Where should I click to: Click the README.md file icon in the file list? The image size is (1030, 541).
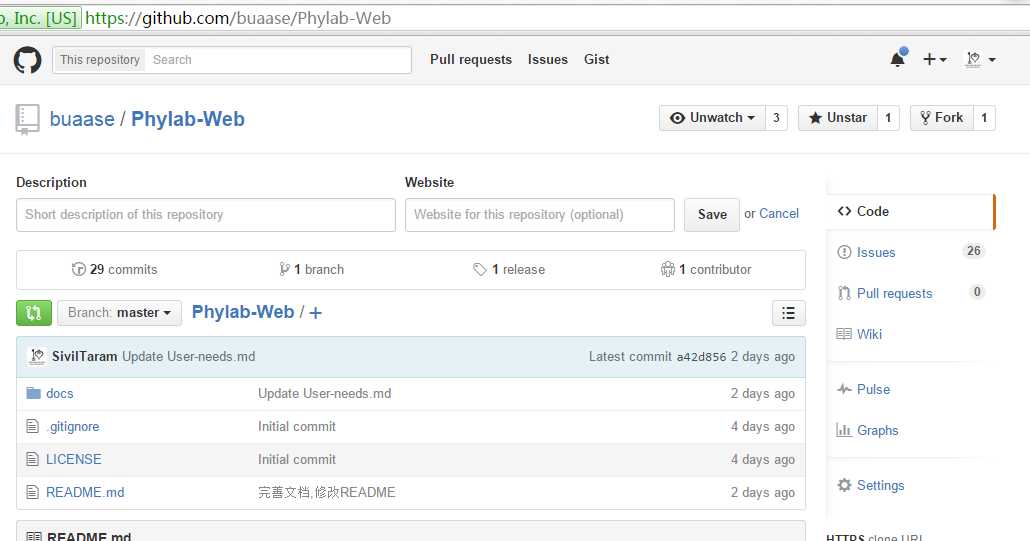pyautogui.click(x=32, y=492)
